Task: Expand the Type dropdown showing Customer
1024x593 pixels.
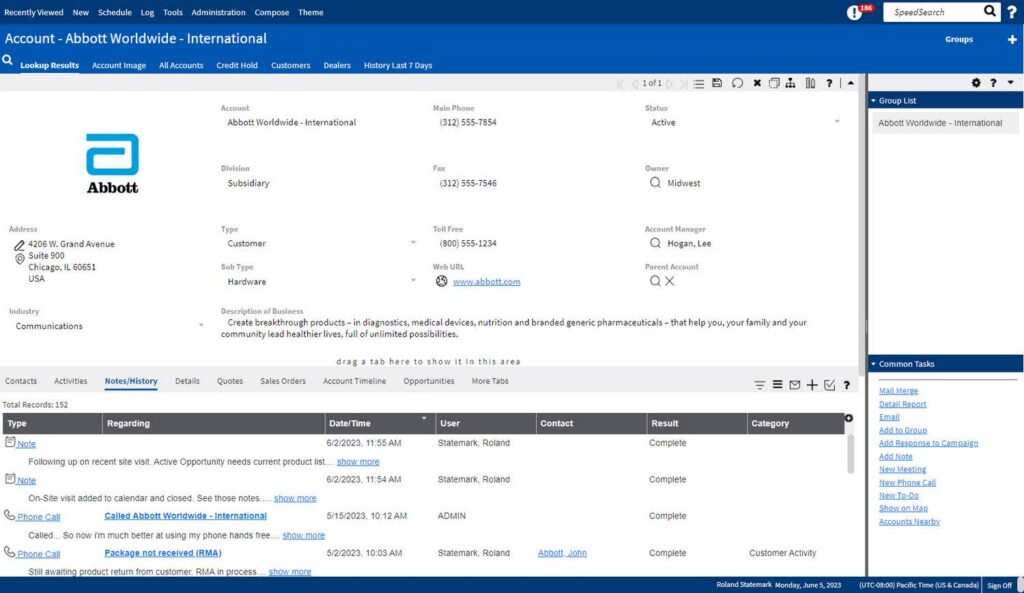Action: [x=414, y=243]
